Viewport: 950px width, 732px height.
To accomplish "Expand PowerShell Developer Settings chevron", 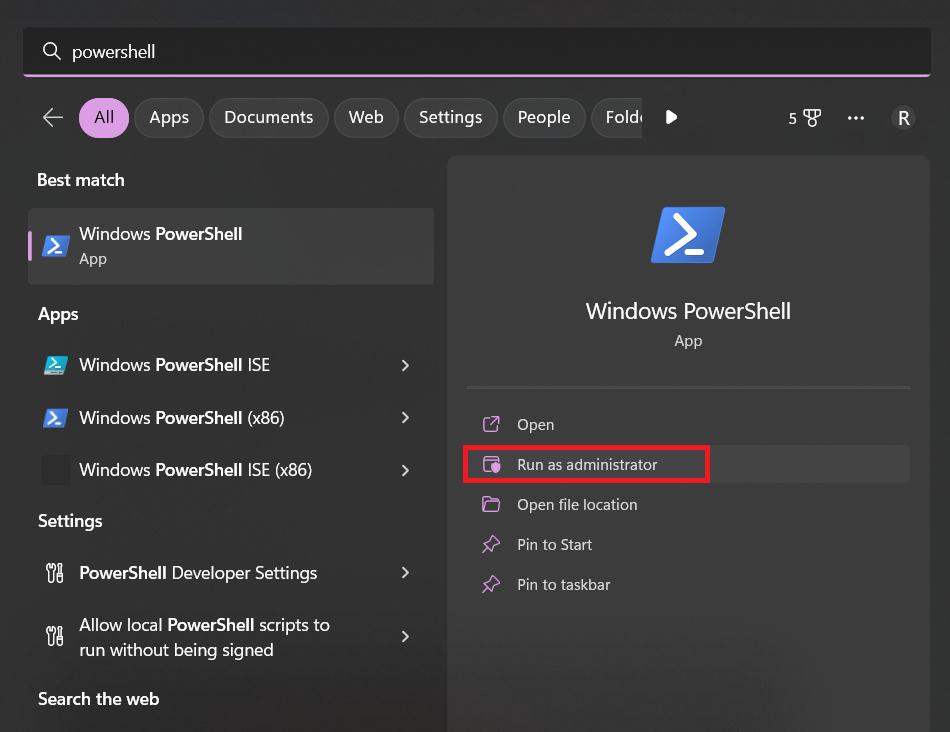I will click(x=405, y=573).
